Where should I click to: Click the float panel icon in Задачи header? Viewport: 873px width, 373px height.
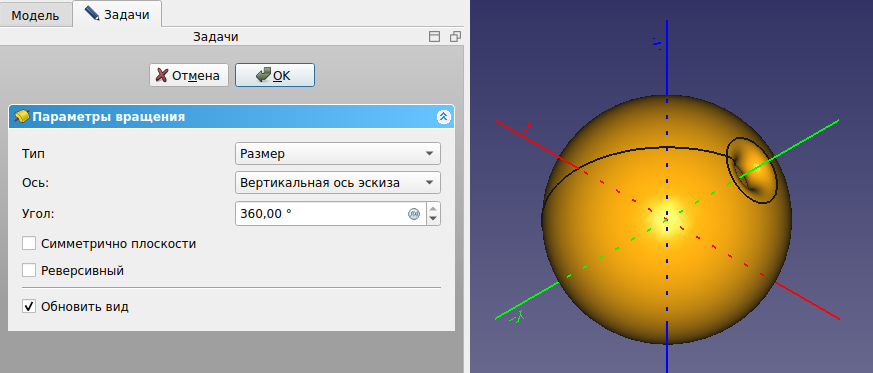434,37
